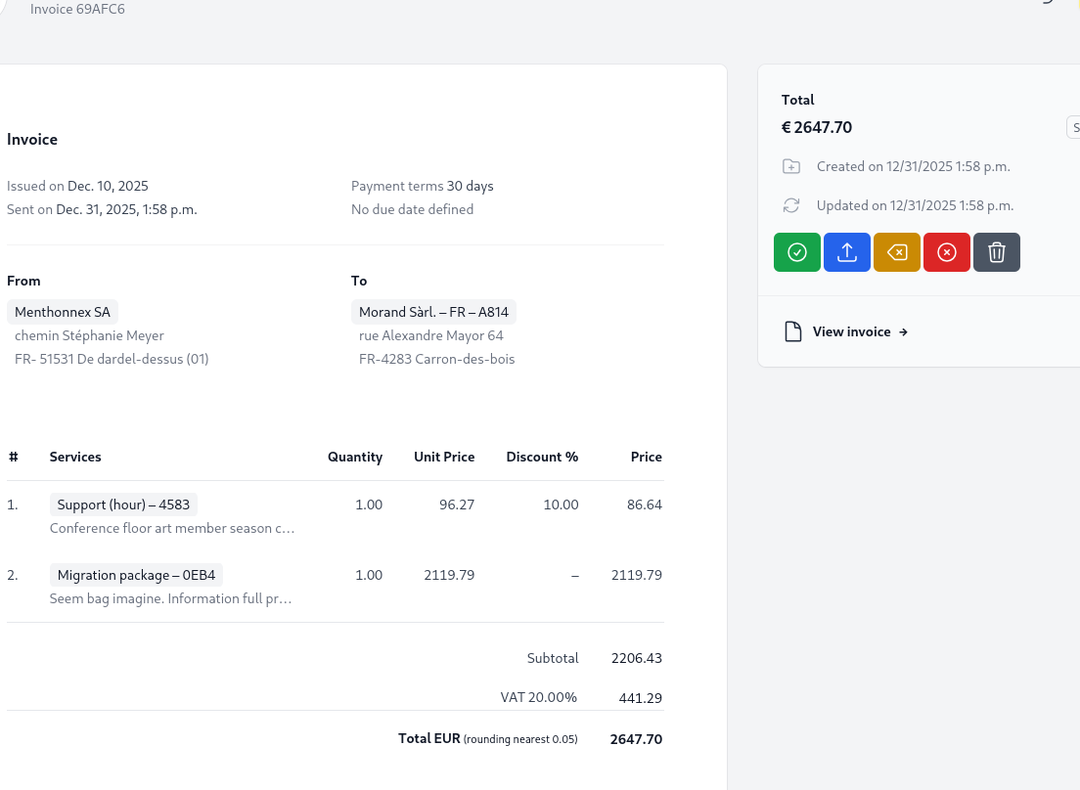Expand the truncated Seem bag imagine description
The width and height of the screenshot is (1080, 790).
tap(170, 598)
